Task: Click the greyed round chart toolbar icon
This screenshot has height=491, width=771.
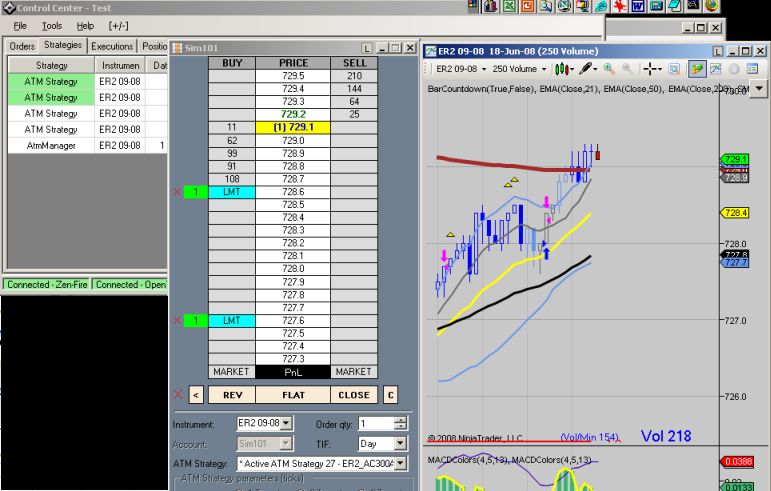Action: 734,69
